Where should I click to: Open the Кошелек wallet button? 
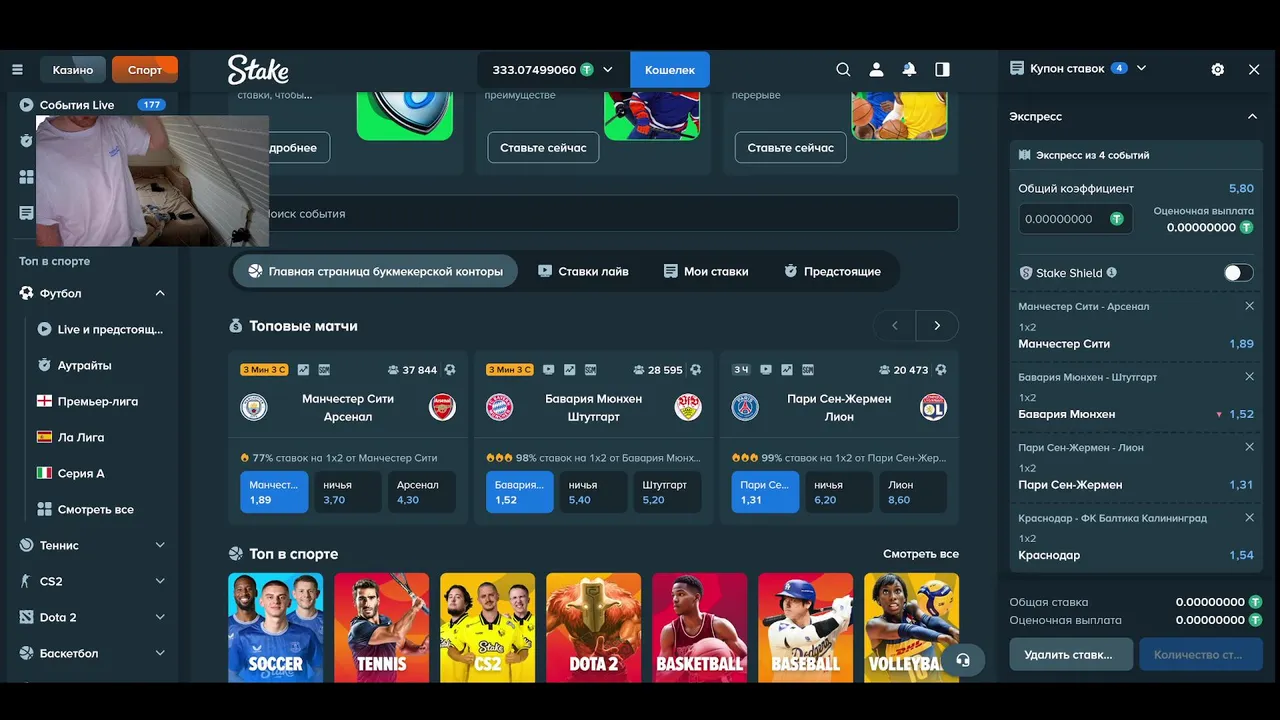pos(670,70)
